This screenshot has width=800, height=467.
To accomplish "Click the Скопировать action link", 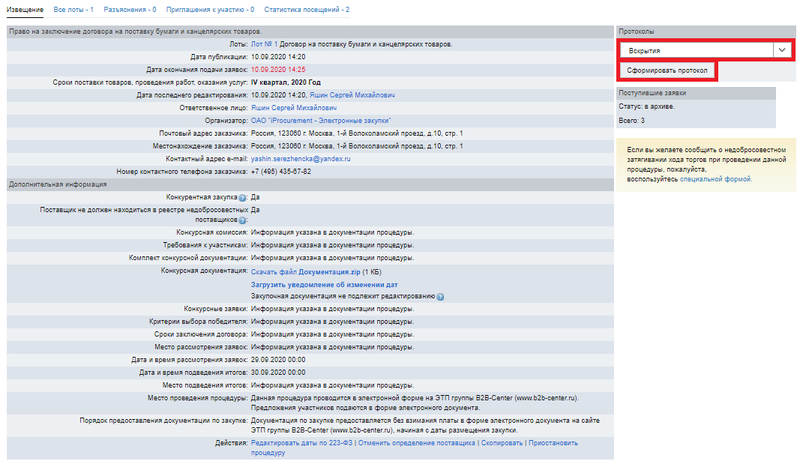I will (x=503, y=441).
